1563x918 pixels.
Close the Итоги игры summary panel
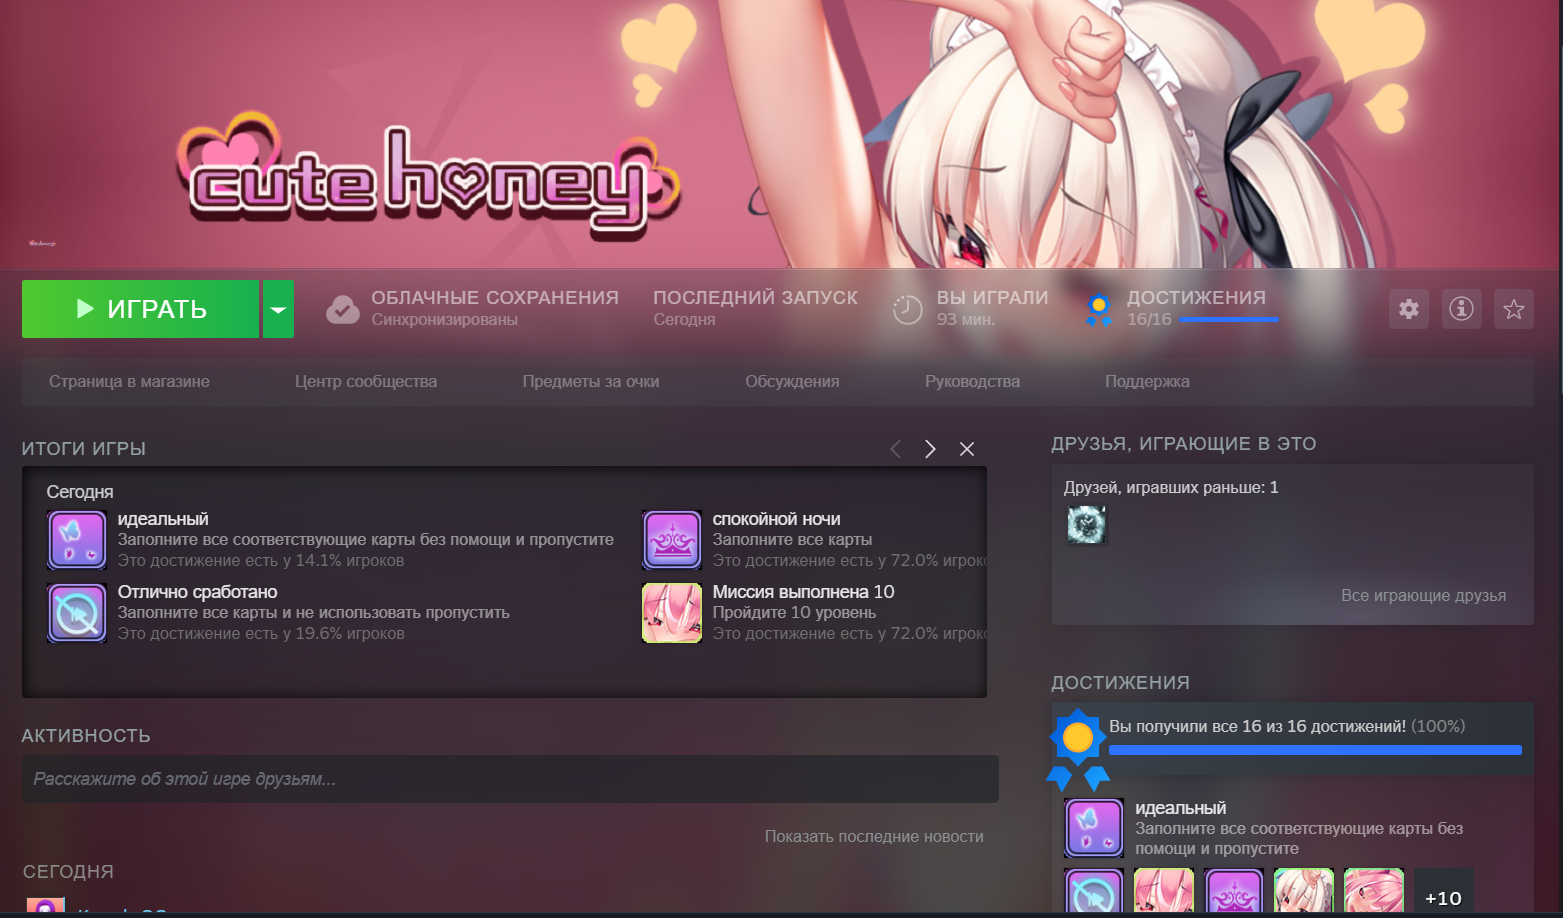(967, 449)
